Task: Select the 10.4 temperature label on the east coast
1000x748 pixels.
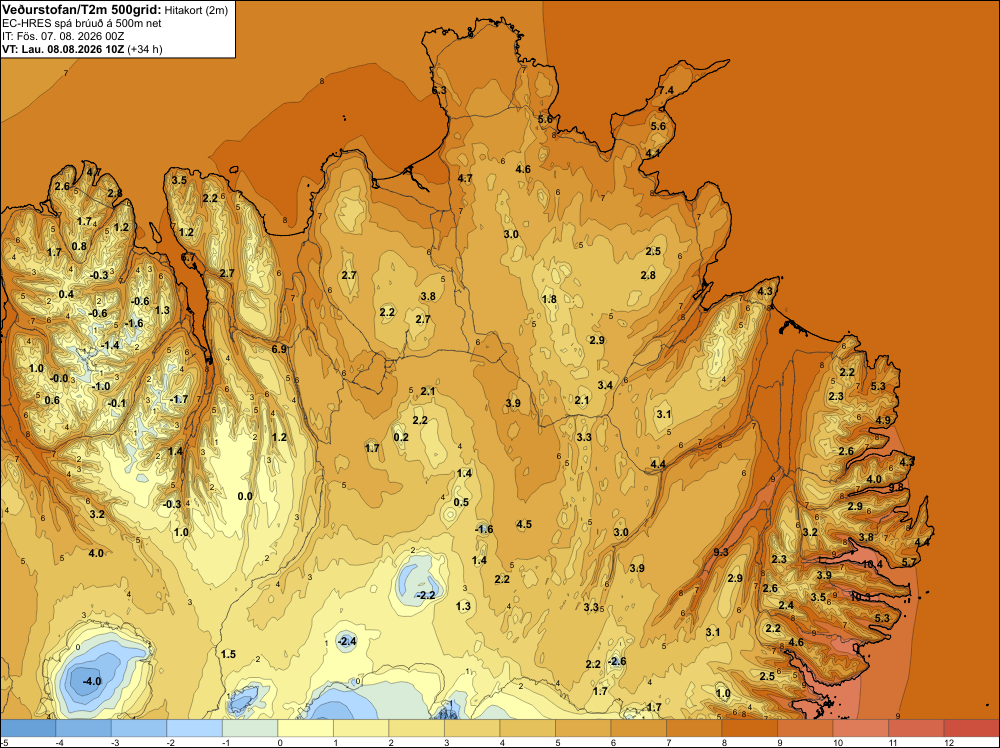Action: 872,564
